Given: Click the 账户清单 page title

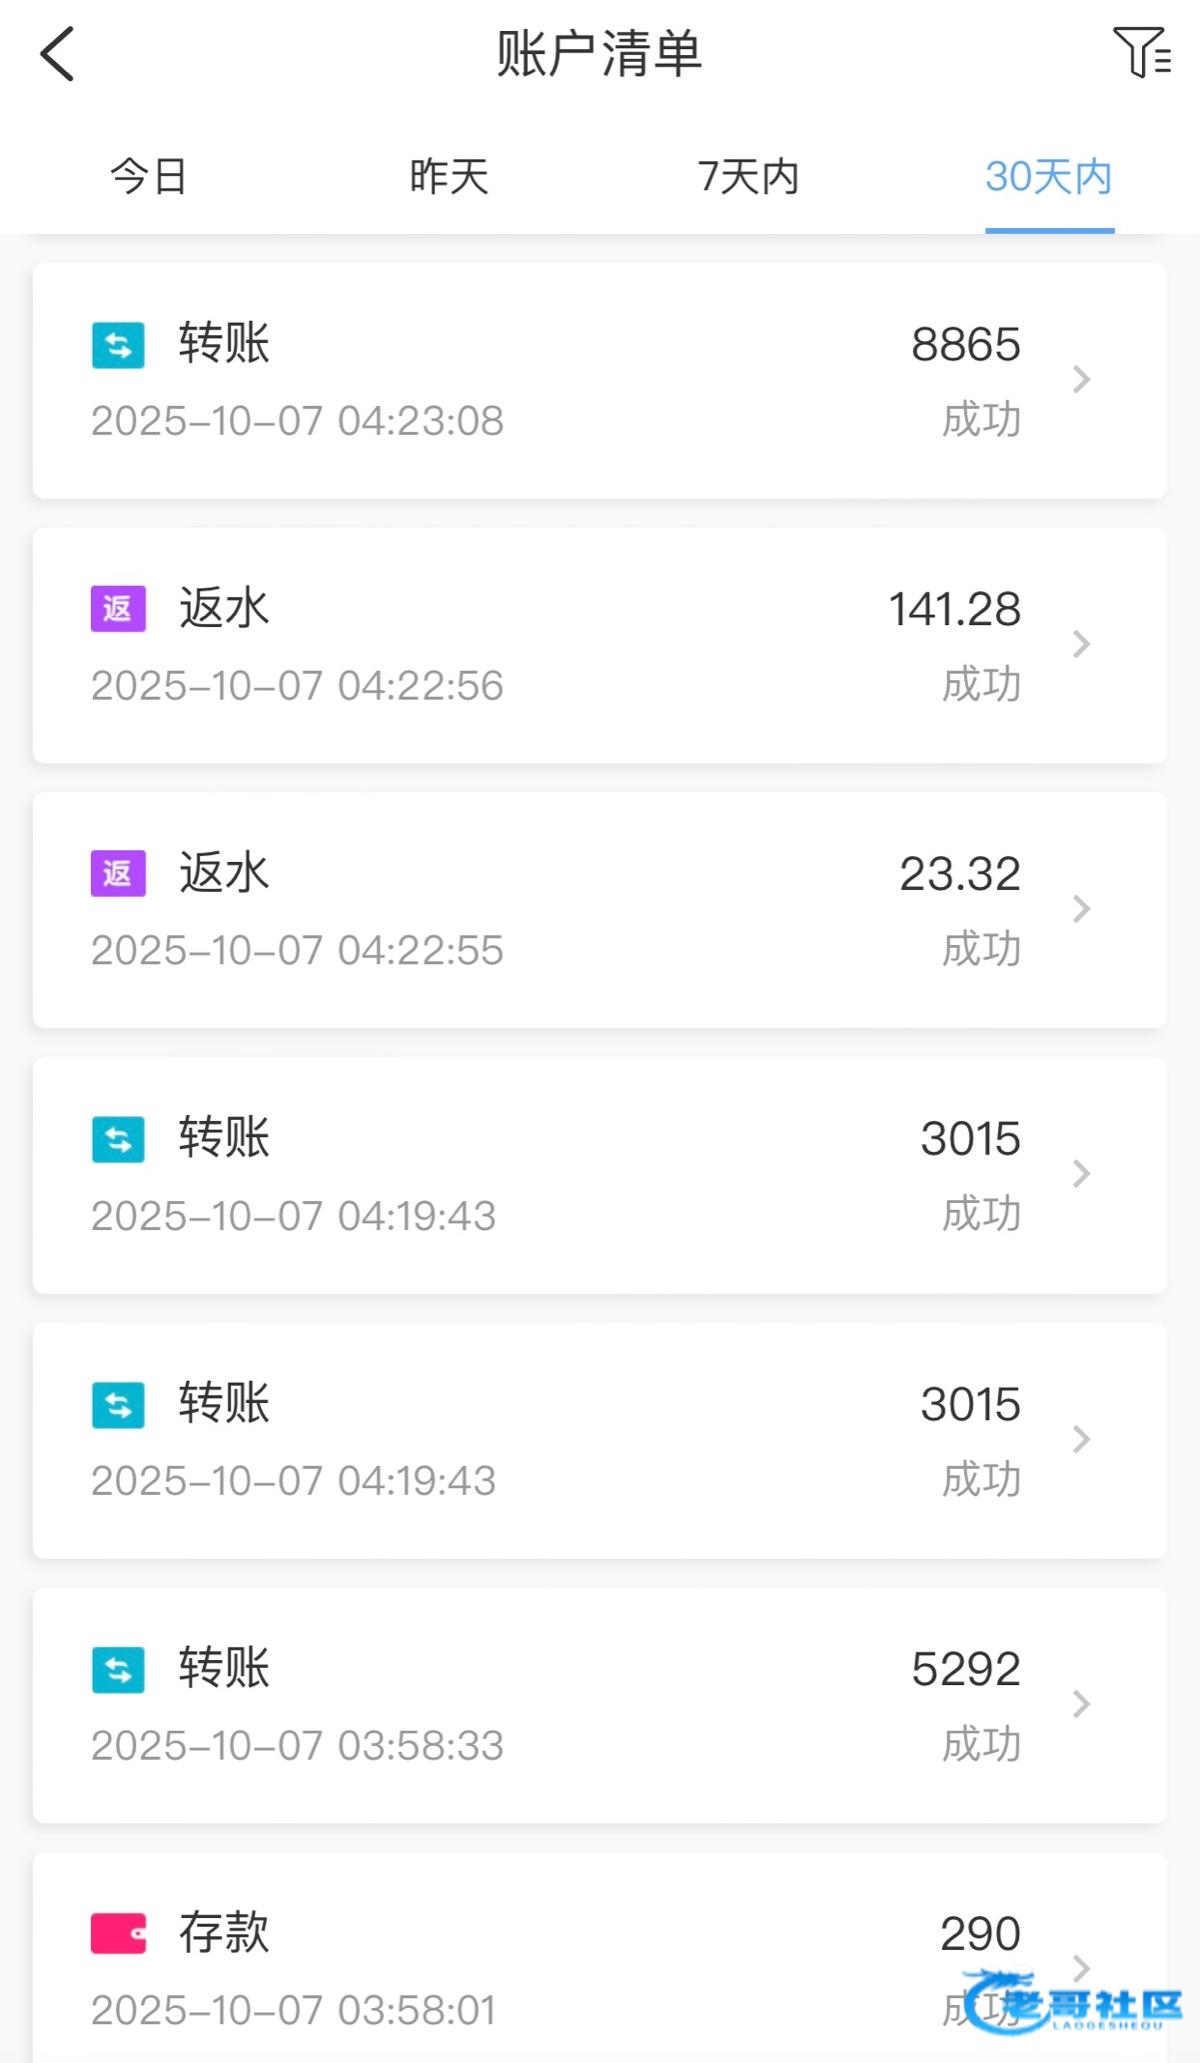Looking at the screenshot, I should click(x=600, y=54).
